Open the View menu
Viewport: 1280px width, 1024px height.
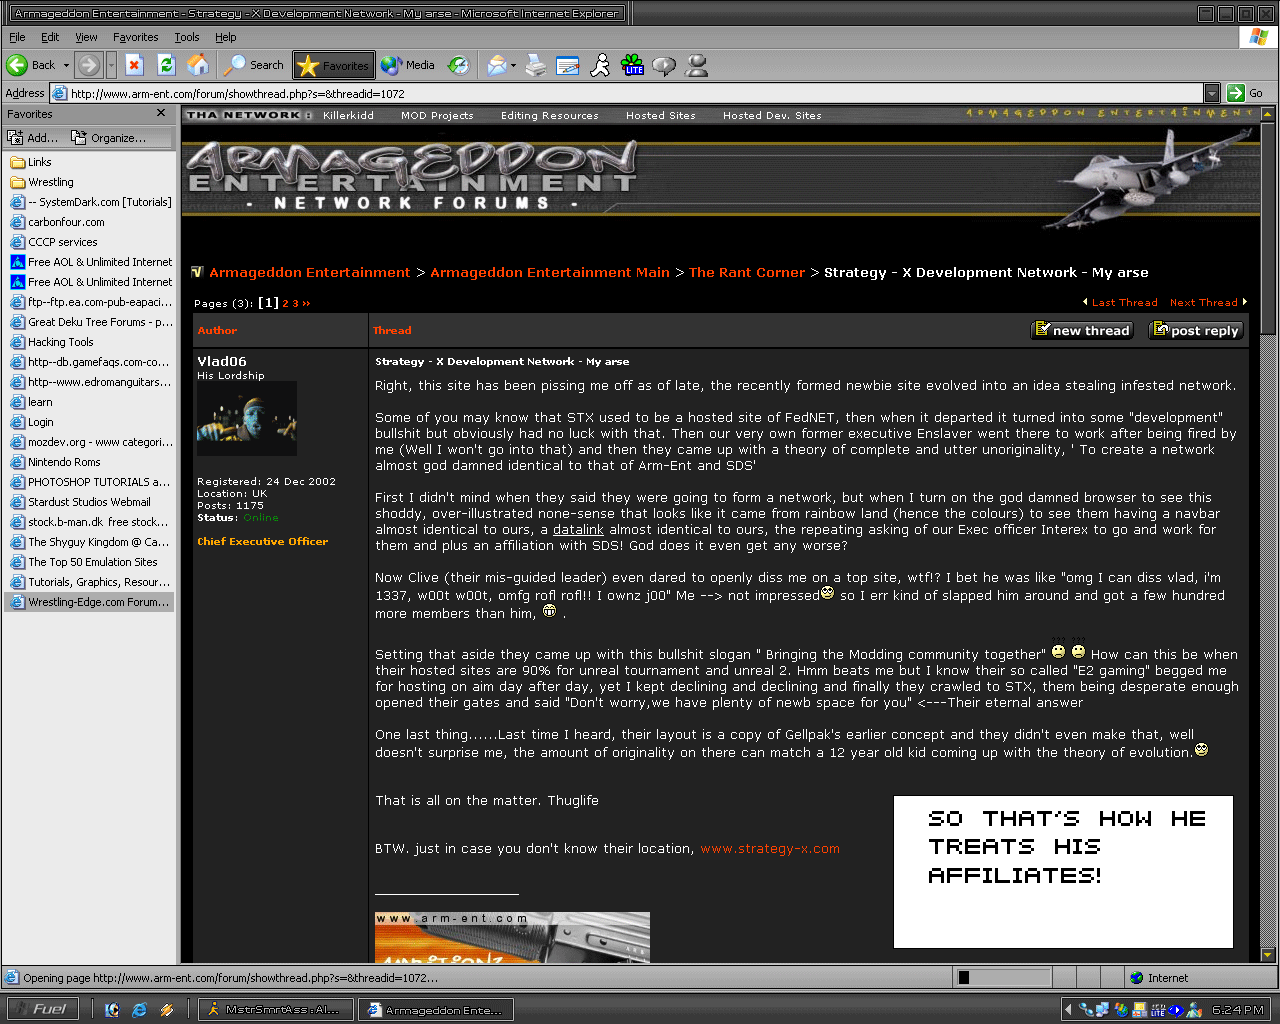(x=86, y=37)
